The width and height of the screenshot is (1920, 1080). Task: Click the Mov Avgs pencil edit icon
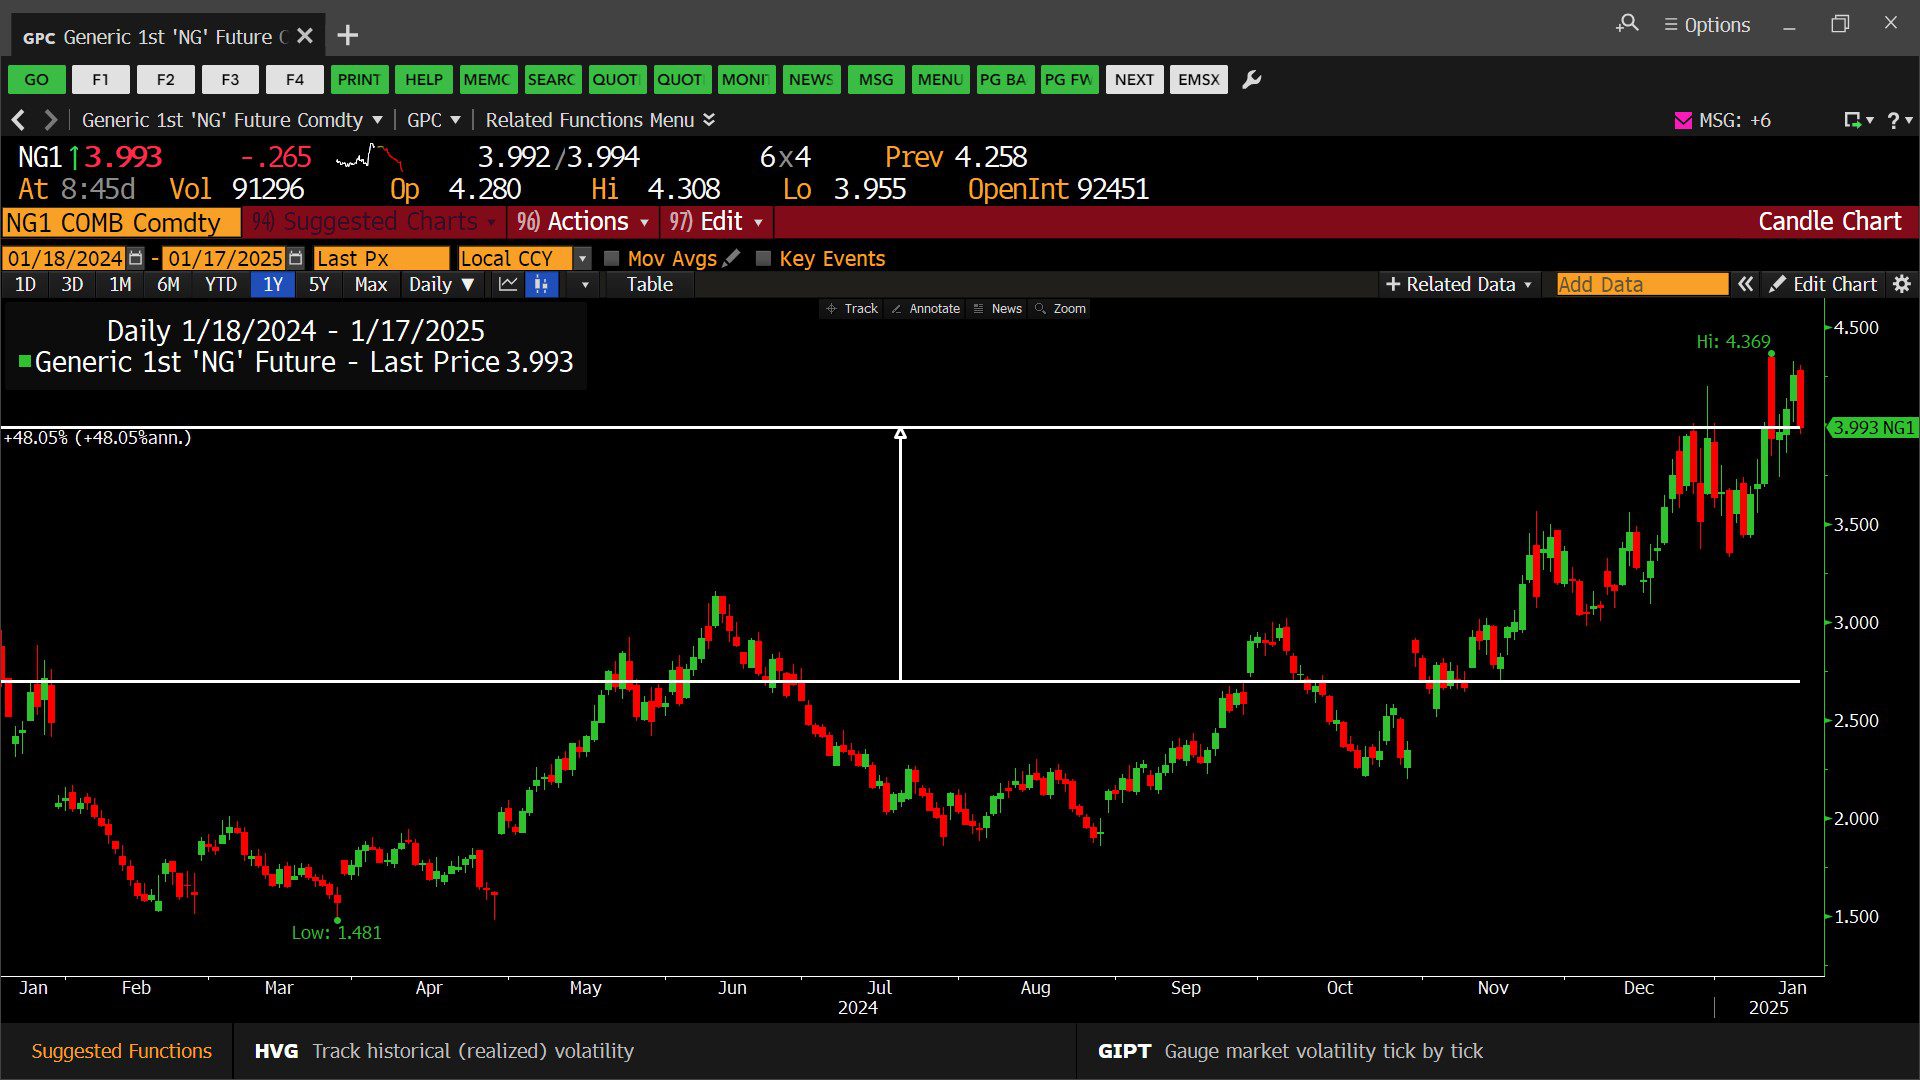coord(732,258)
